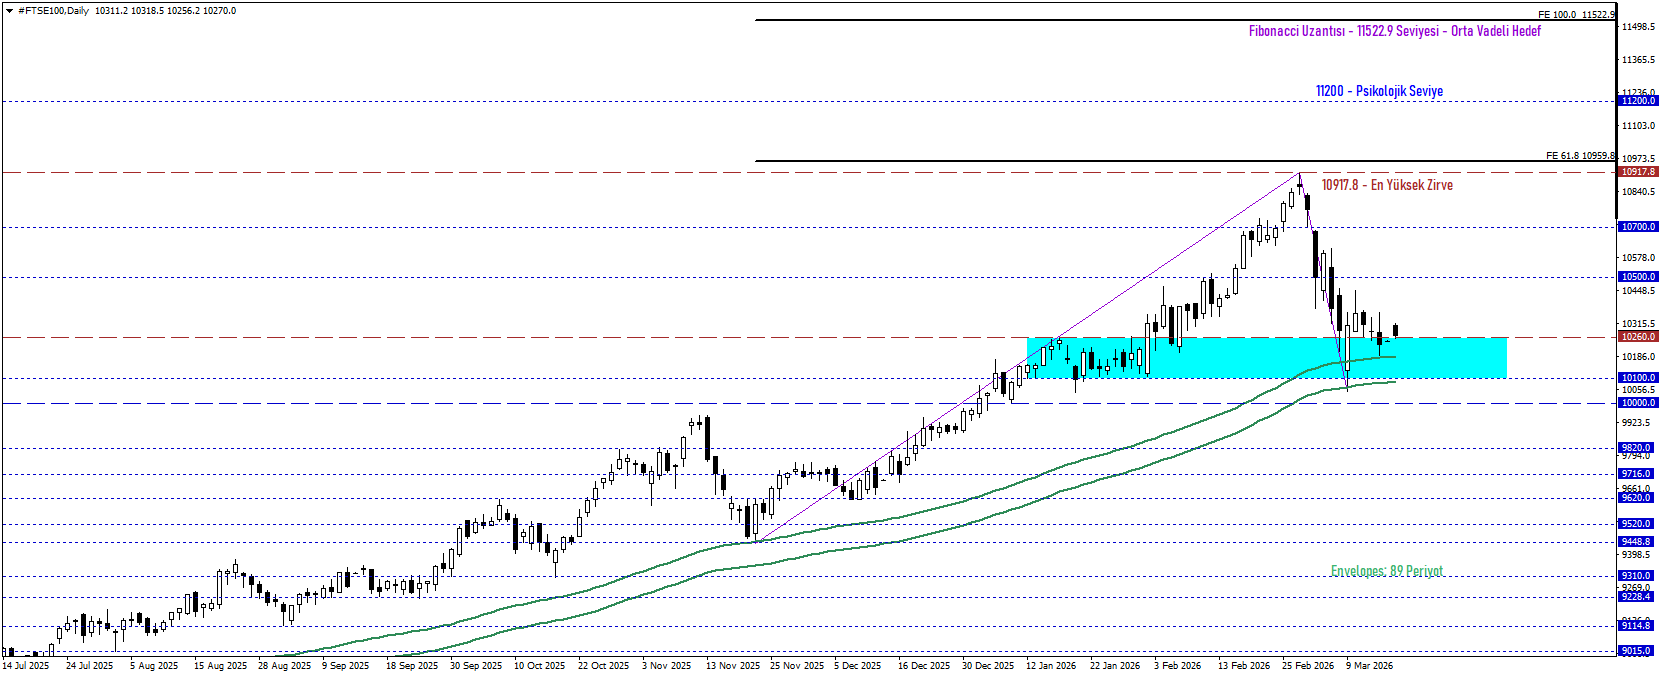This screenshot has width=1662, height=677.
Task: Click the '25 Feb 2026' date on time axis
Action: point(1308,666)
